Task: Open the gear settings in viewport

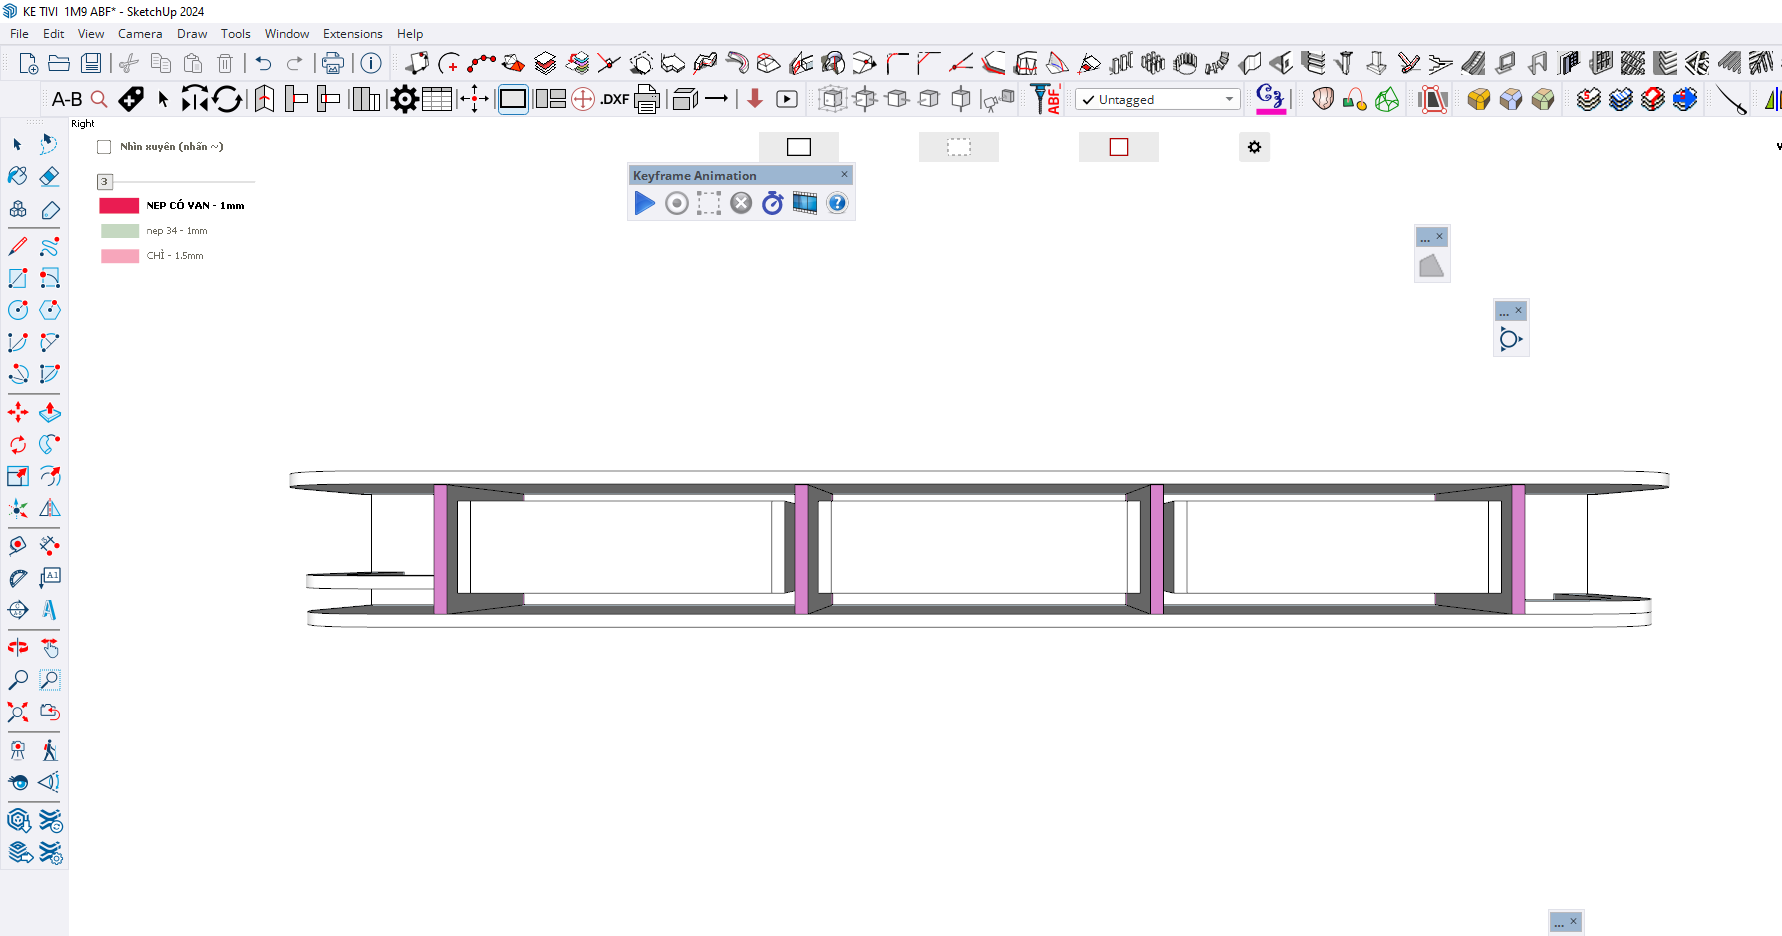Action: [1254, 147]
